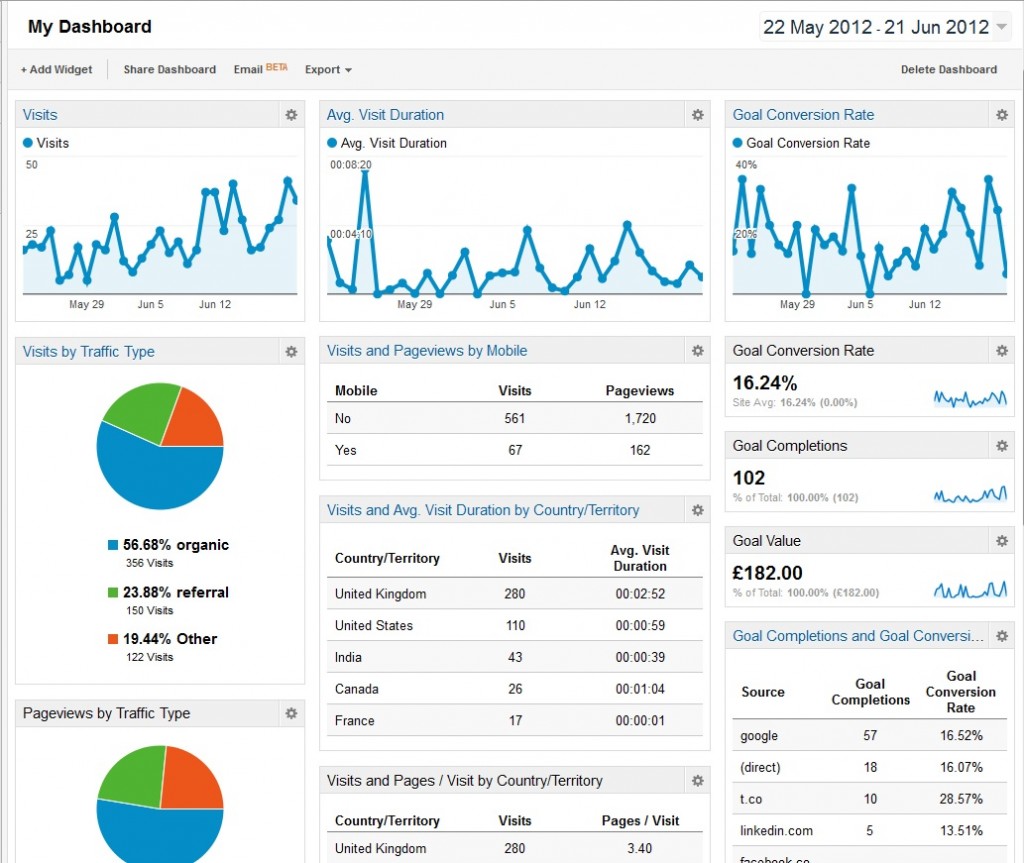Screen dimensions: 1024x863
Task: Open settings gear on Visits and Pageviews by Mobile
Action: coord(698,350)
